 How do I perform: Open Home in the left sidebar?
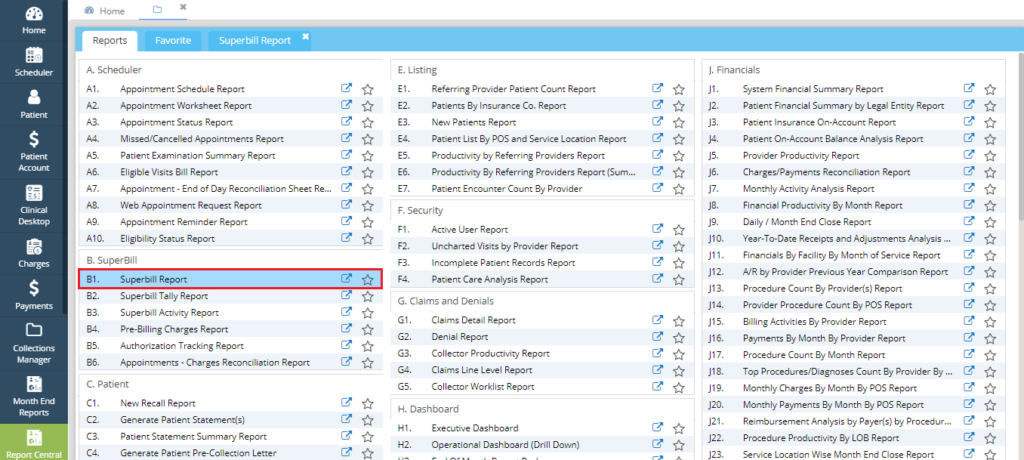tap(33, 21)
